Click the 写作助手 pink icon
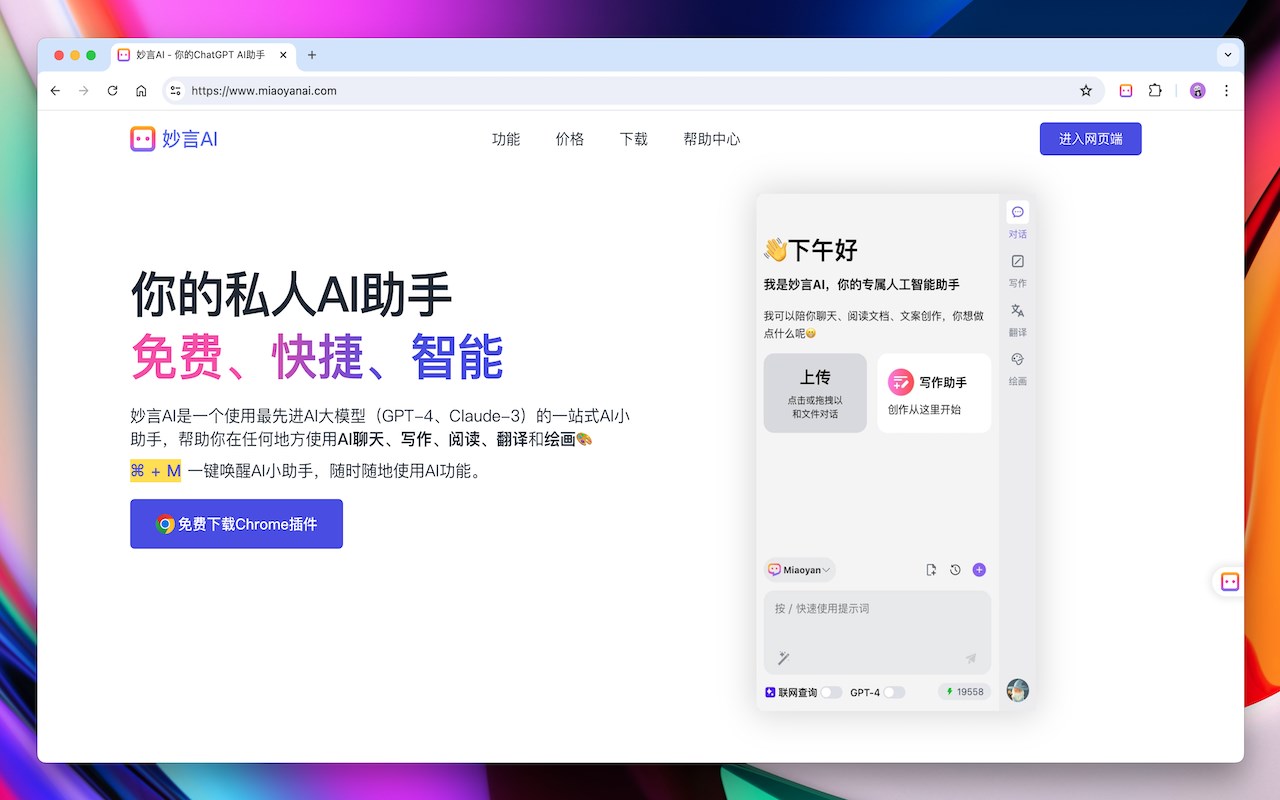1280x800 pixels. [x=900, y=381]
